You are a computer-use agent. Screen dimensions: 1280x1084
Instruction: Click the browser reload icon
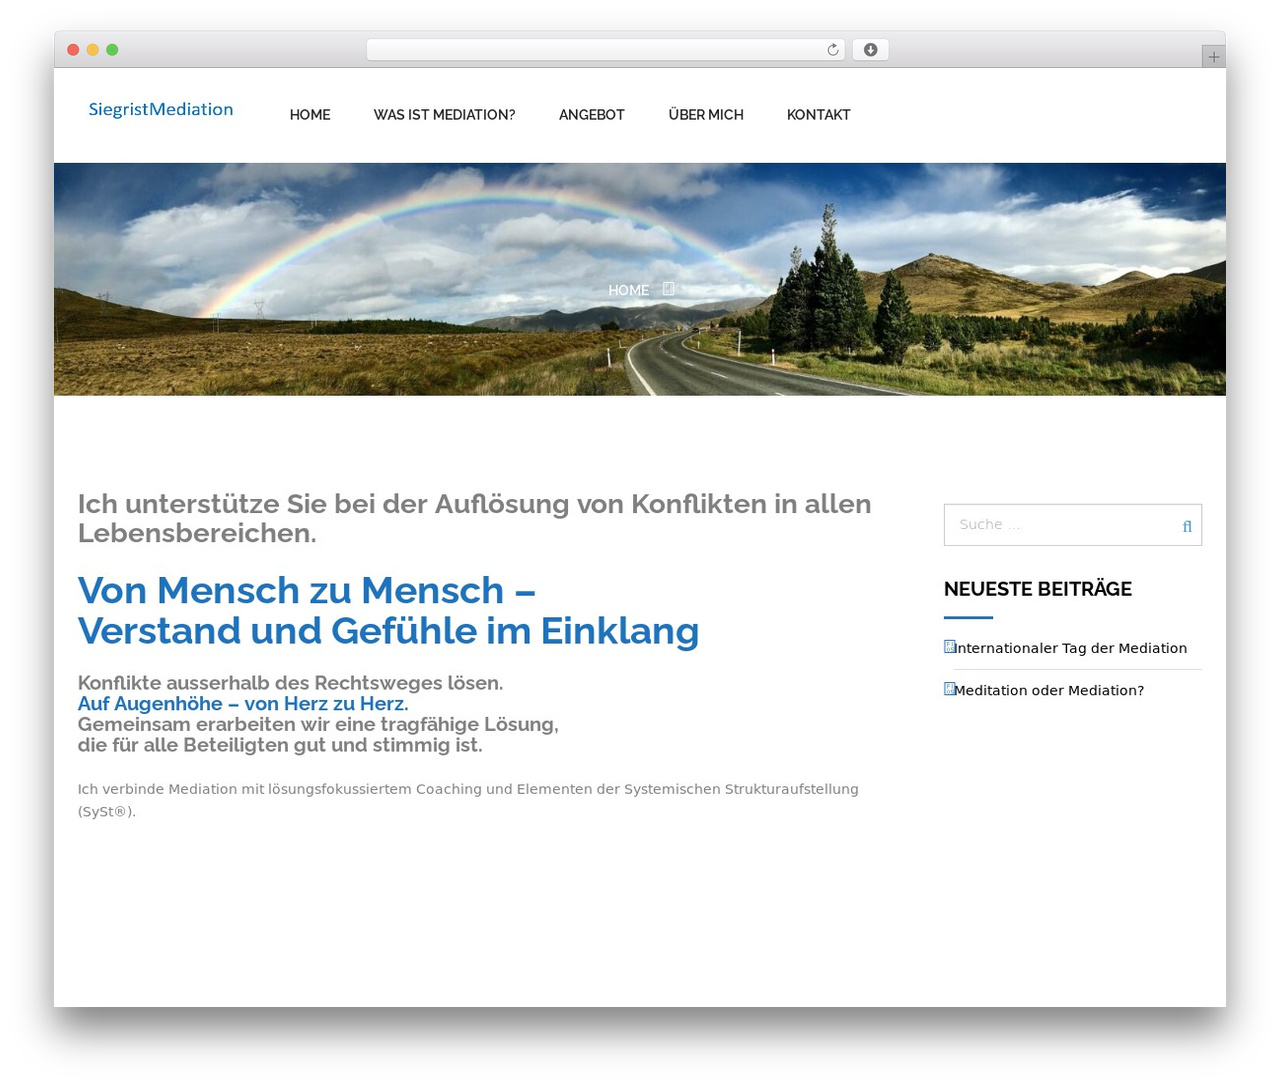click(832, 50)
